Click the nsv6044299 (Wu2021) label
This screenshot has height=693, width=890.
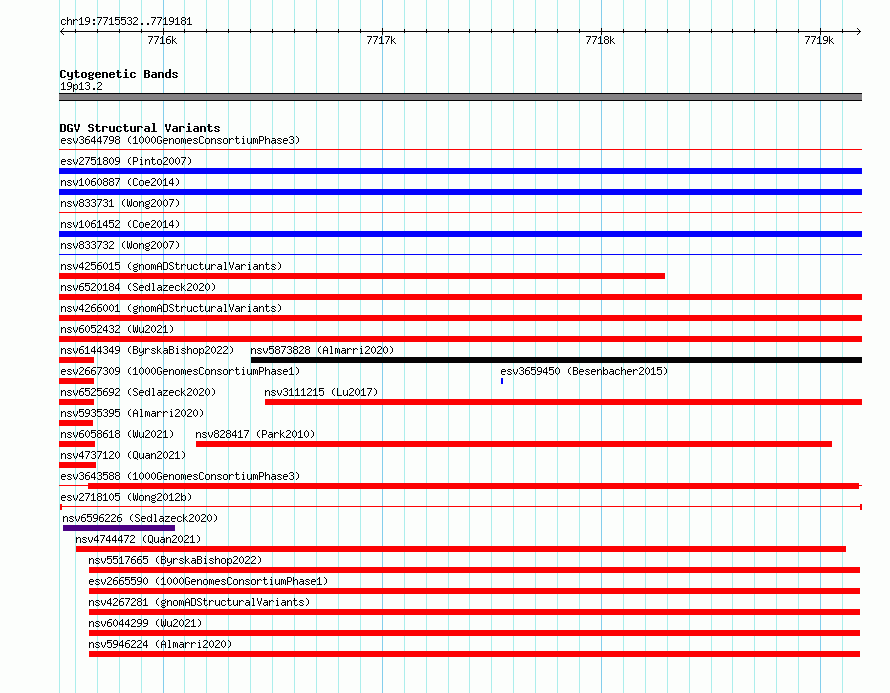[145, 623]
